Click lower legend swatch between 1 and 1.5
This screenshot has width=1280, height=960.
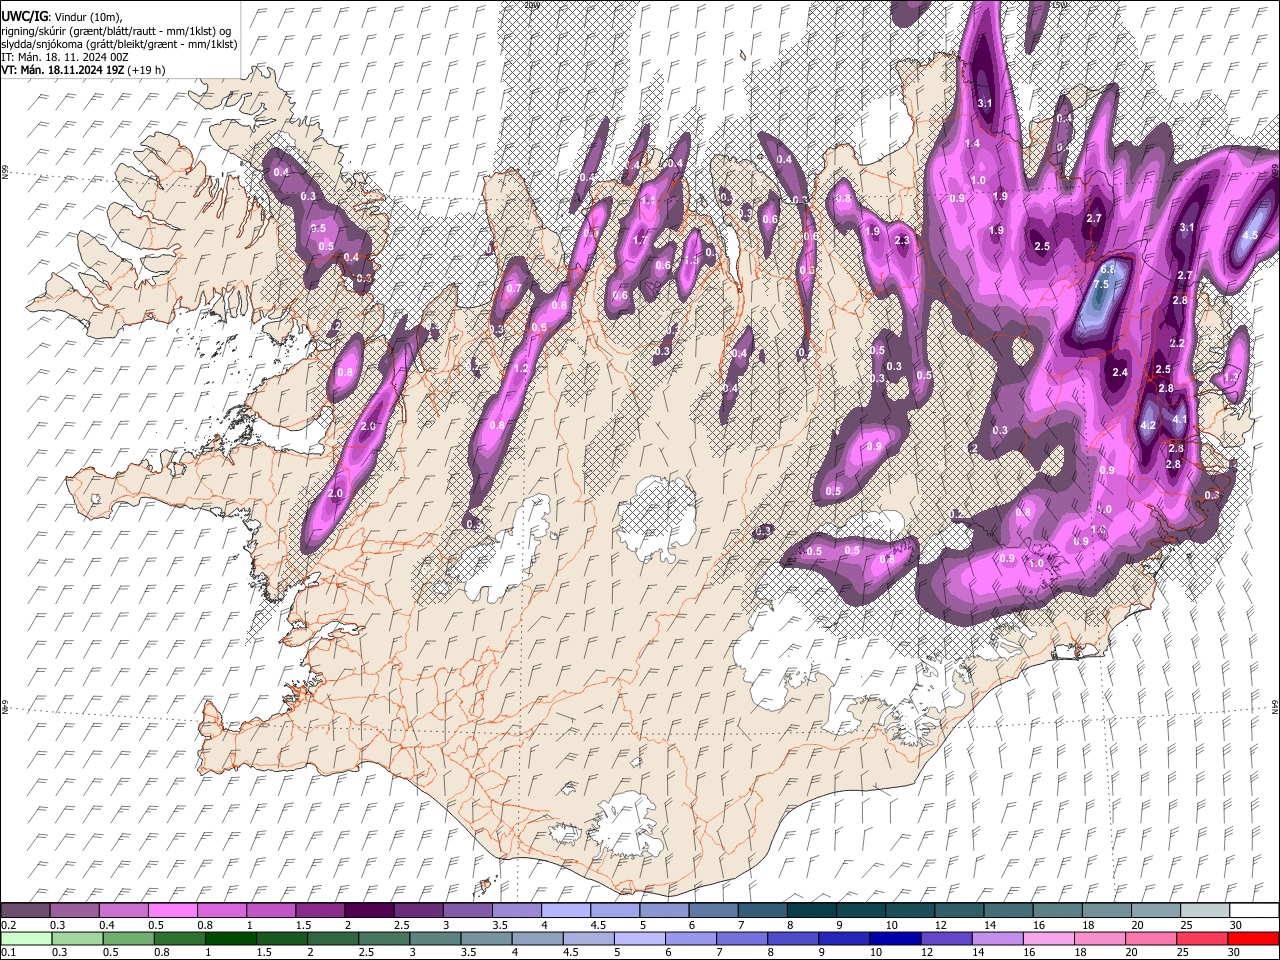tap(231, 938)
